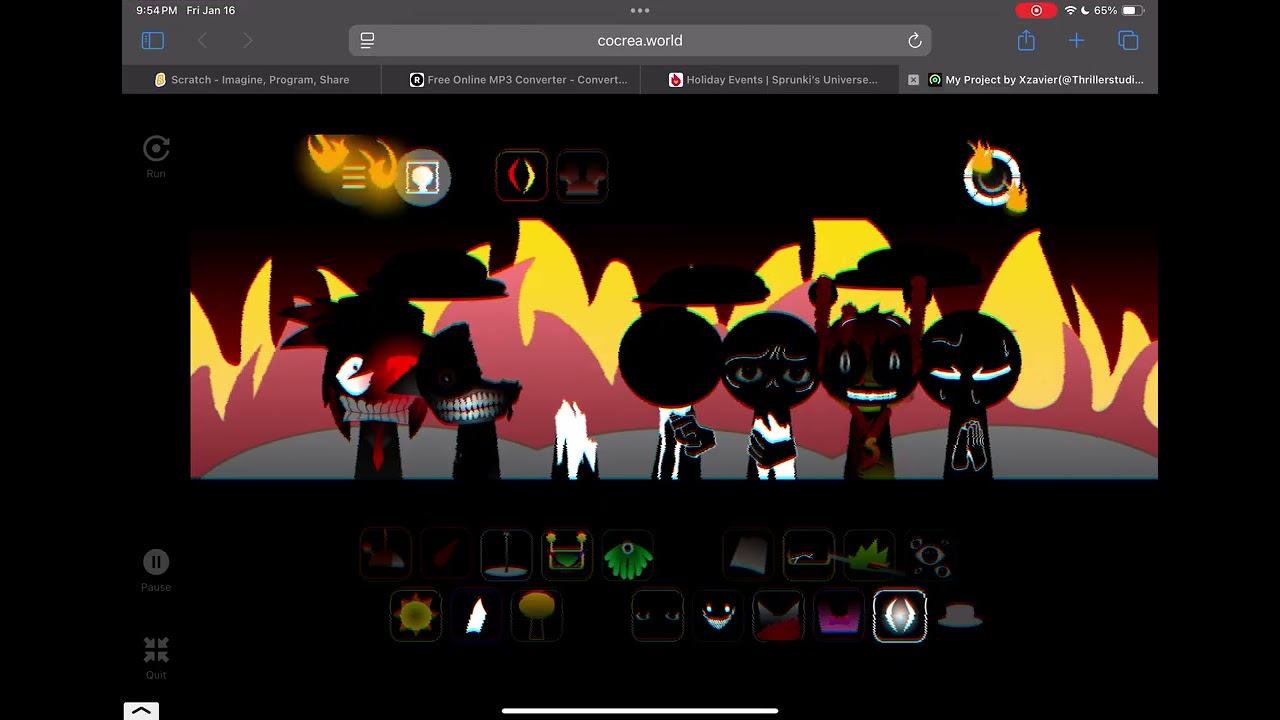Select the yellow tree icon

[x=537, y=615]
